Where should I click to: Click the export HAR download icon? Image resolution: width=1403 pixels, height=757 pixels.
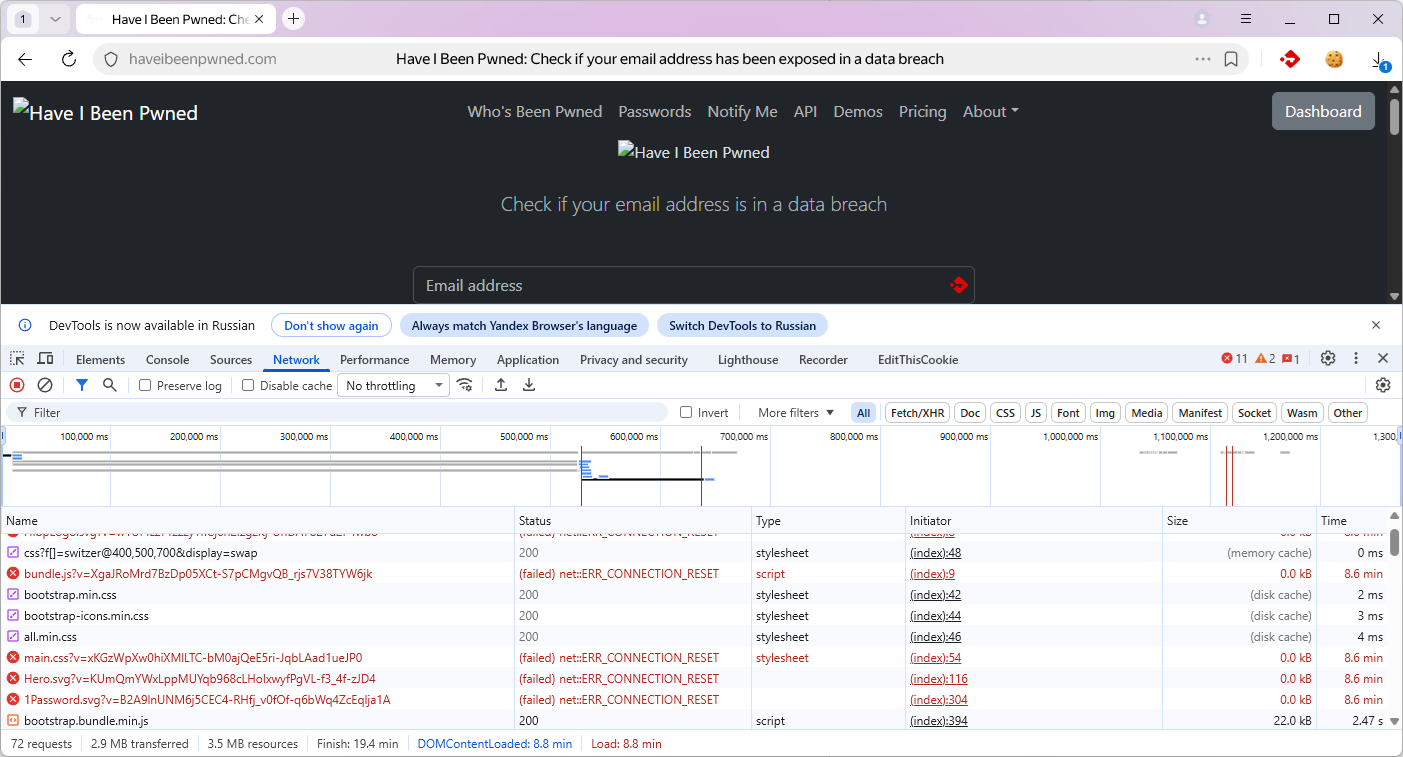tap(529, 385)
